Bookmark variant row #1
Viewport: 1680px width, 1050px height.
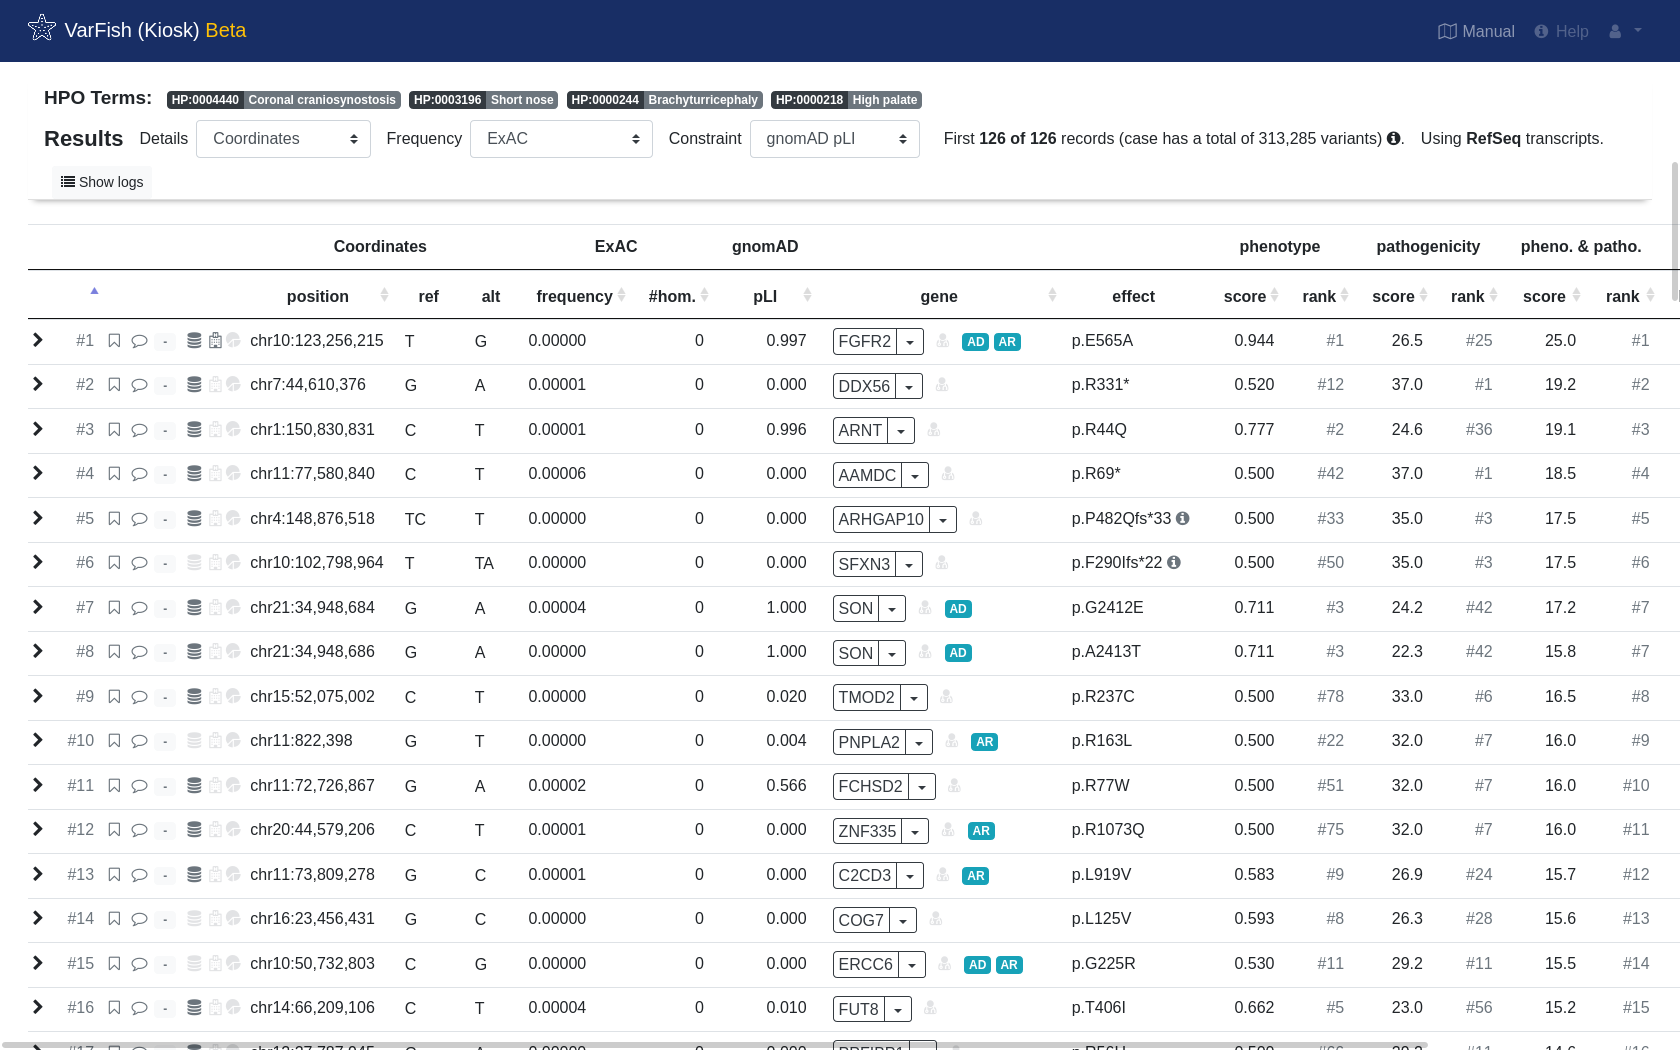tap(114, 341)
